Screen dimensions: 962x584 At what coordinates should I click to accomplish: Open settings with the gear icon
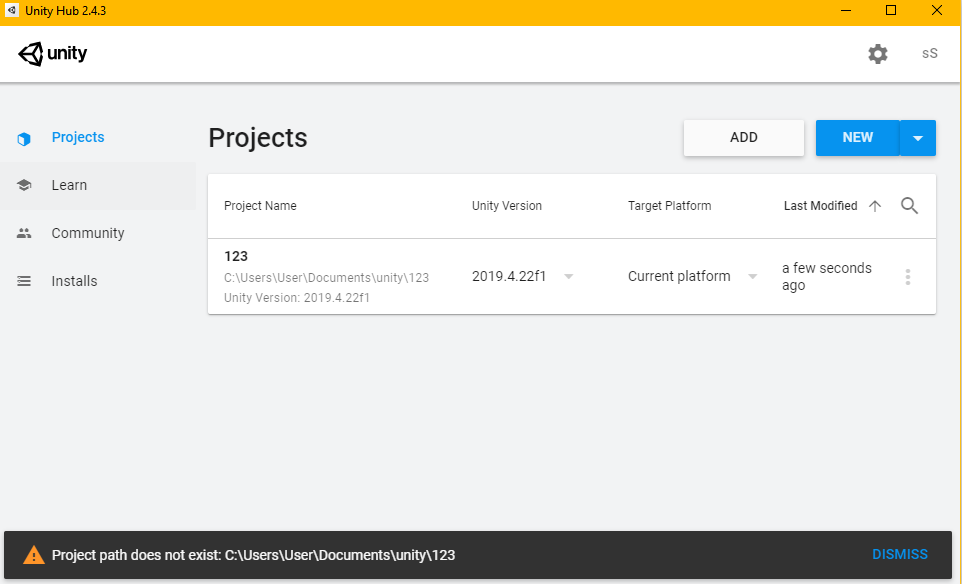[878, 54]
